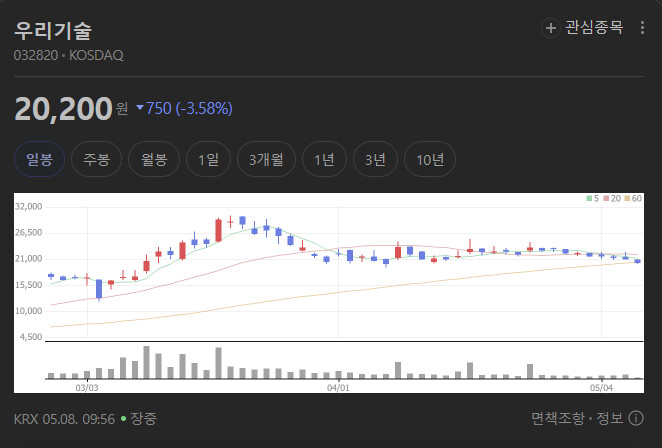Switch to 주봉 weekly candle tab

click(x=97, y=159)
